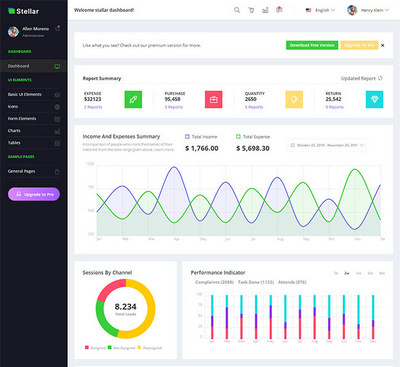
Task: Dismiss the premium version banner
Action: [382, 45]
